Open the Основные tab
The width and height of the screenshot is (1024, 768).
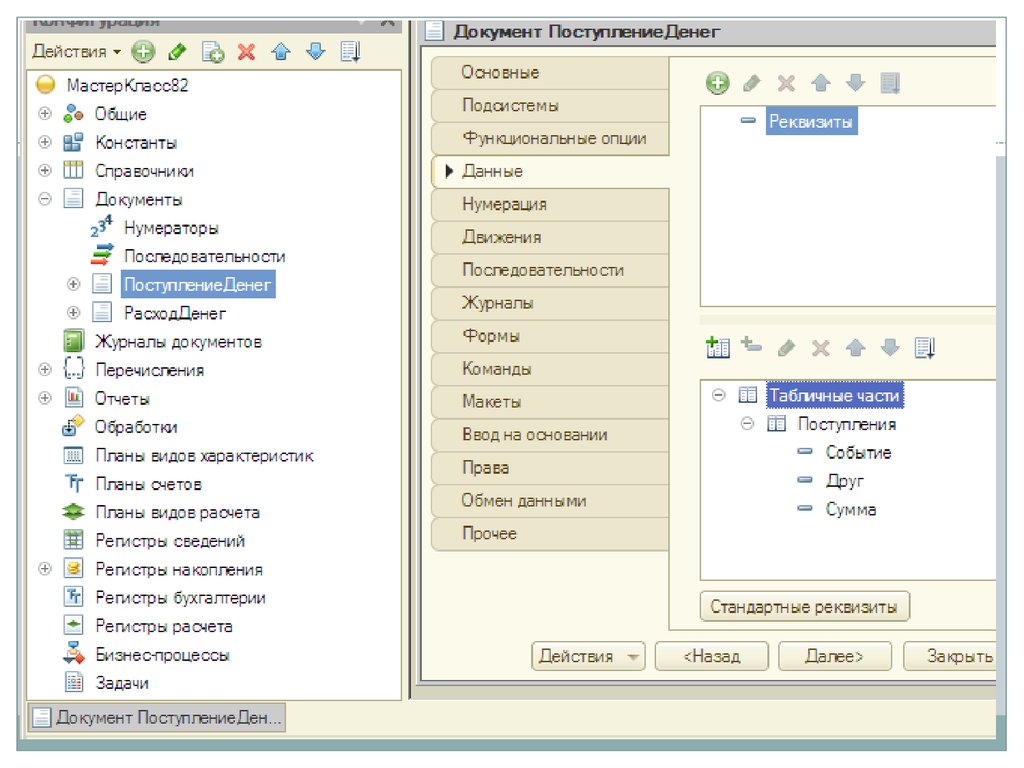550,72
